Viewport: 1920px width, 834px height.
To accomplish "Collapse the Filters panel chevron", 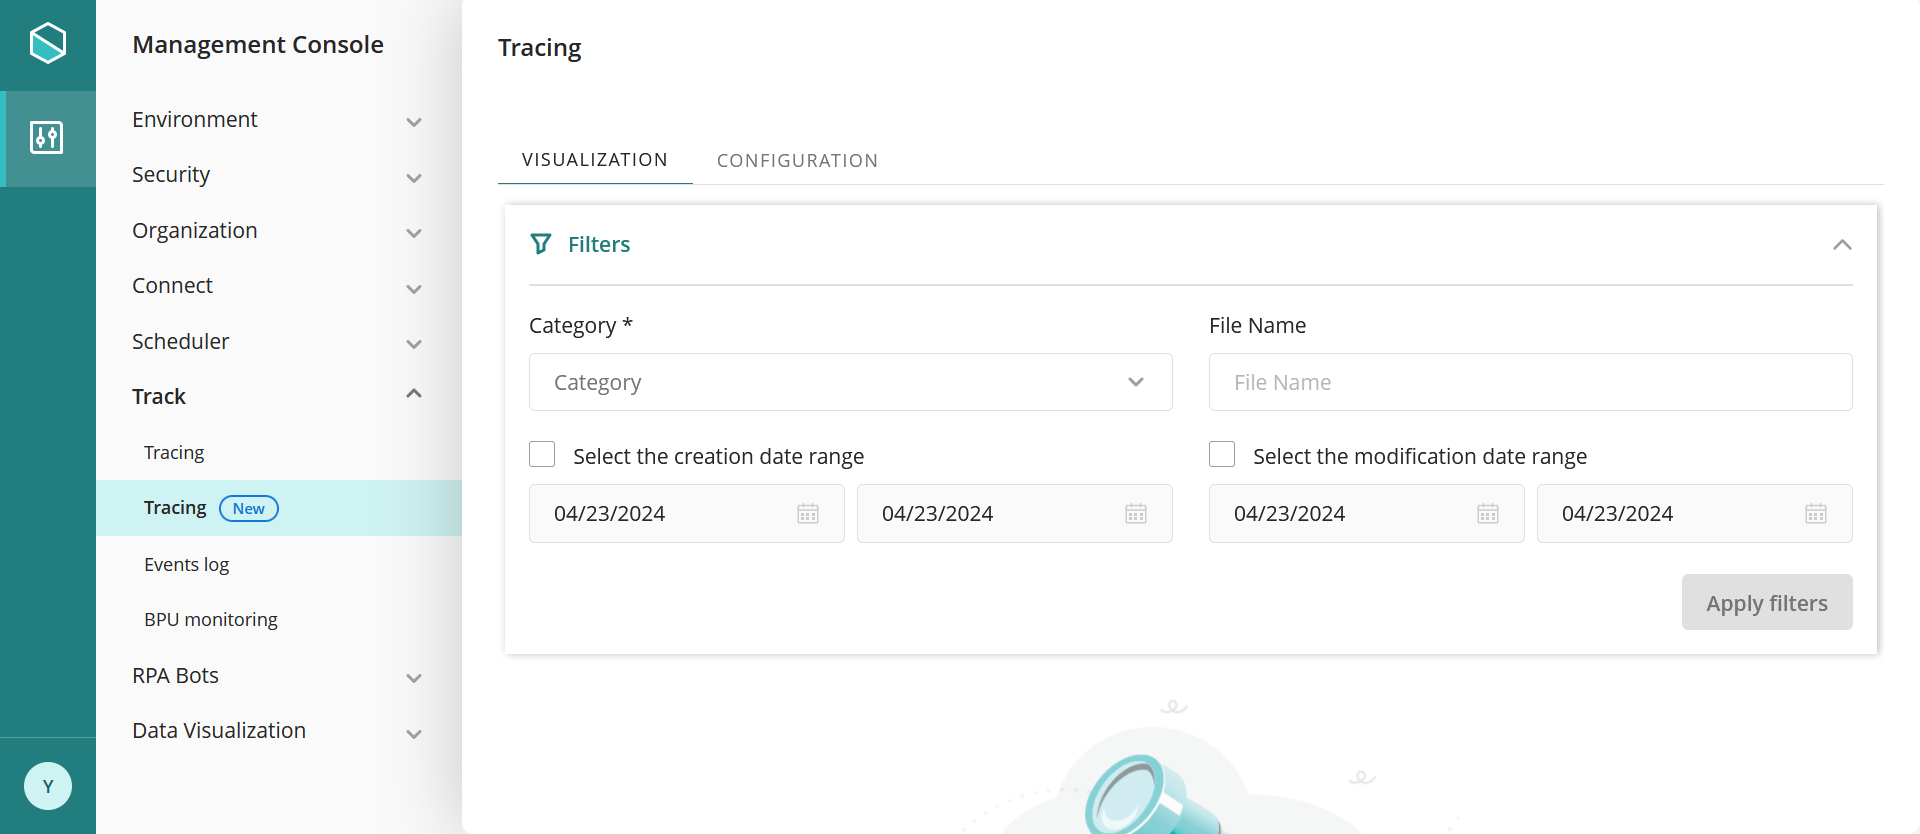I will pyautogui.click(x=1842, y=245).
